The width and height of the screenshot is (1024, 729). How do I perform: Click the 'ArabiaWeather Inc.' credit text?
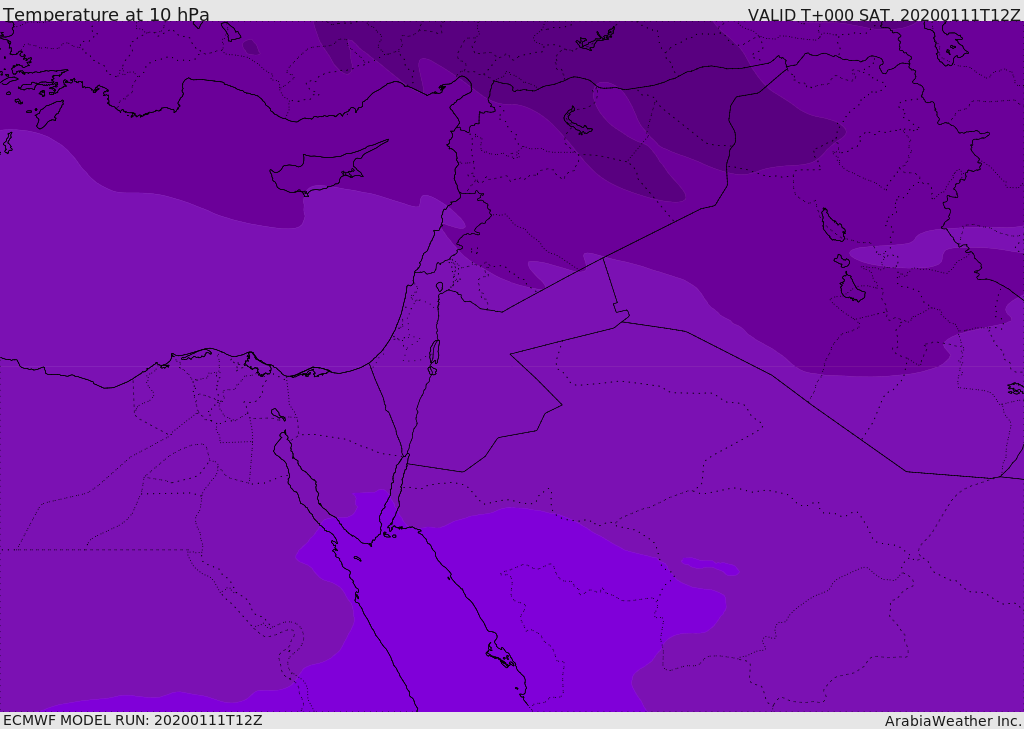click(x=953, y=721)
